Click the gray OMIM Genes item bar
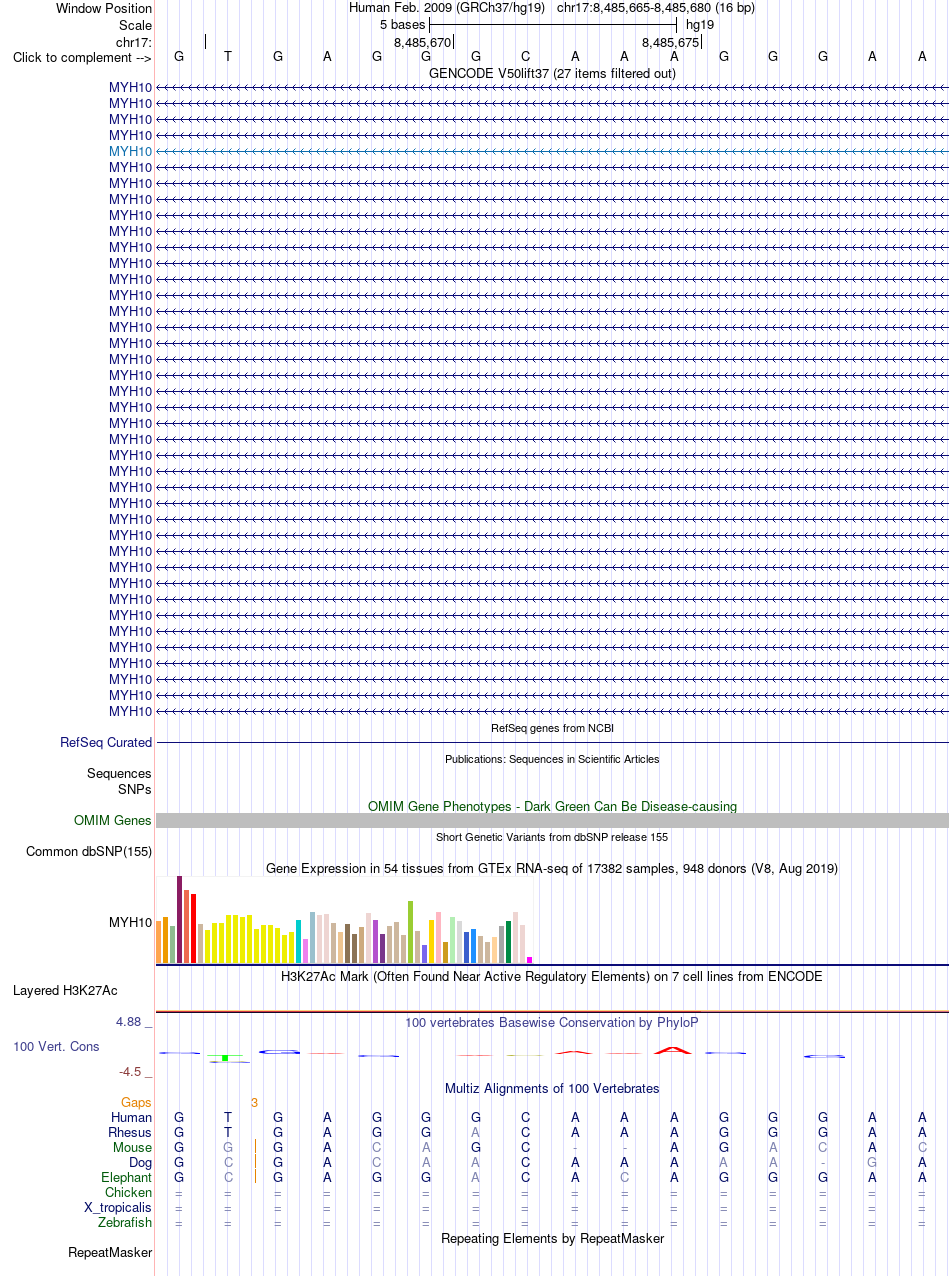 point(552,821)
